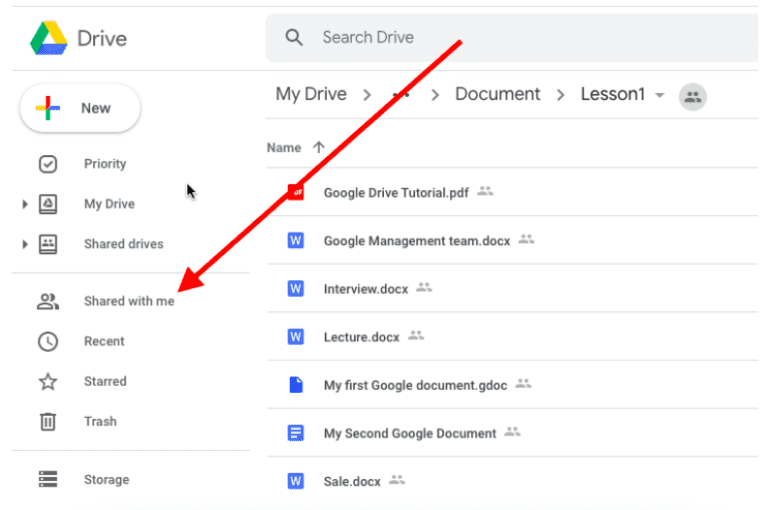Expand the Shared drives tree arrow

click(24, 244)
